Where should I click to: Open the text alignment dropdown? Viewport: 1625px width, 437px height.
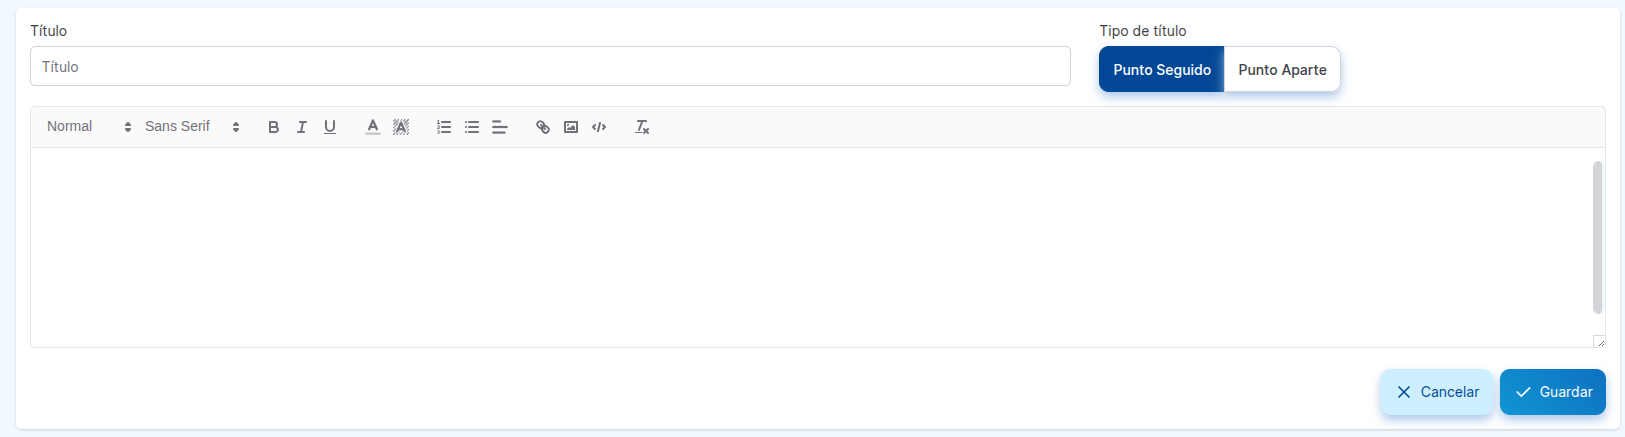pos(500,127)
